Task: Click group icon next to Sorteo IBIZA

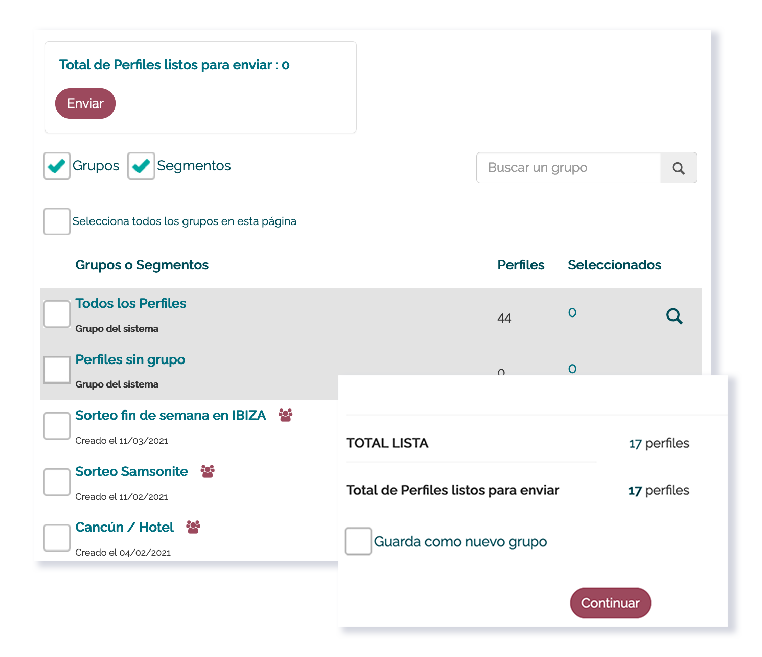Action: point(285,415)
